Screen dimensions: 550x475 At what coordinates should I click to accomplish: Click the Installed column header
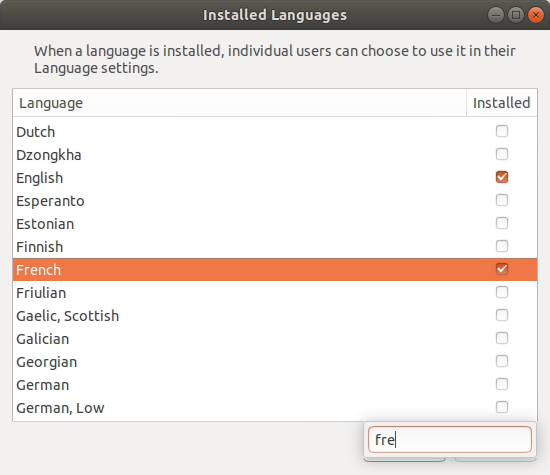[502, 103]
